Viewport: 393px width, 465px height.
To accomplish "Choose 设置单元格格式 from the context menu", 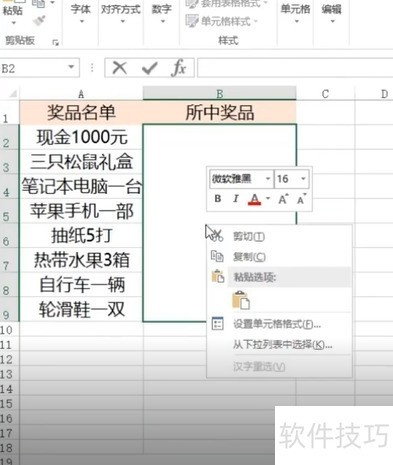I will [277, 324].
